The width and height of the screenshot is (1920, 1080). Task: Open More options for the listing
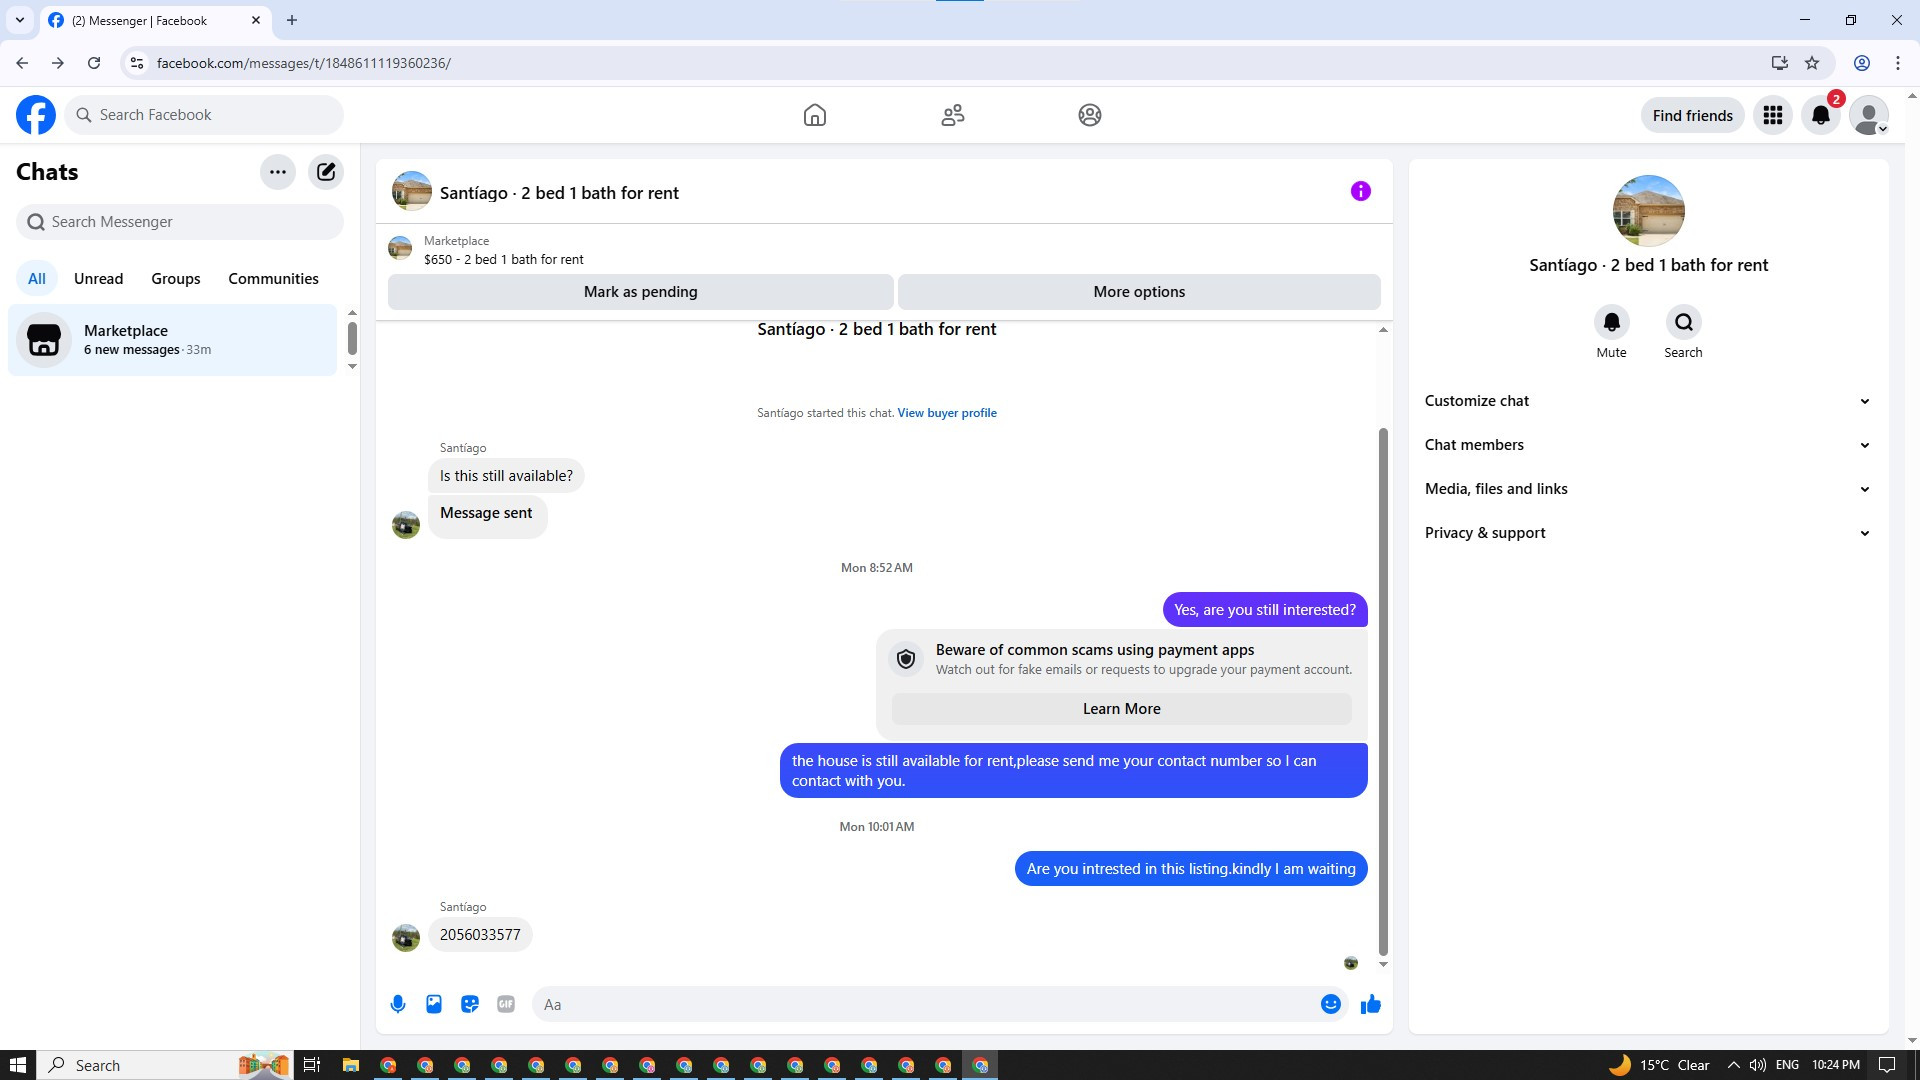point(1139,292)
